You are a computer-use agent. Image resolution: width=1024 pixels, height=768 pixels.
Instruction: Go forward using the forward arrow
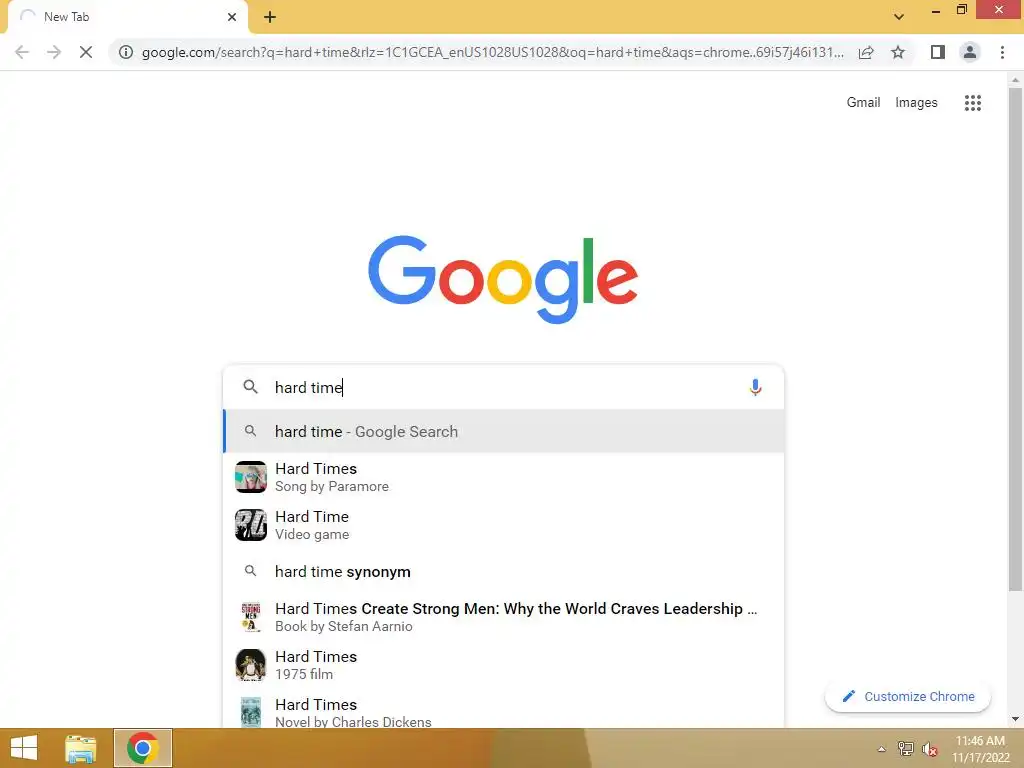54,52
